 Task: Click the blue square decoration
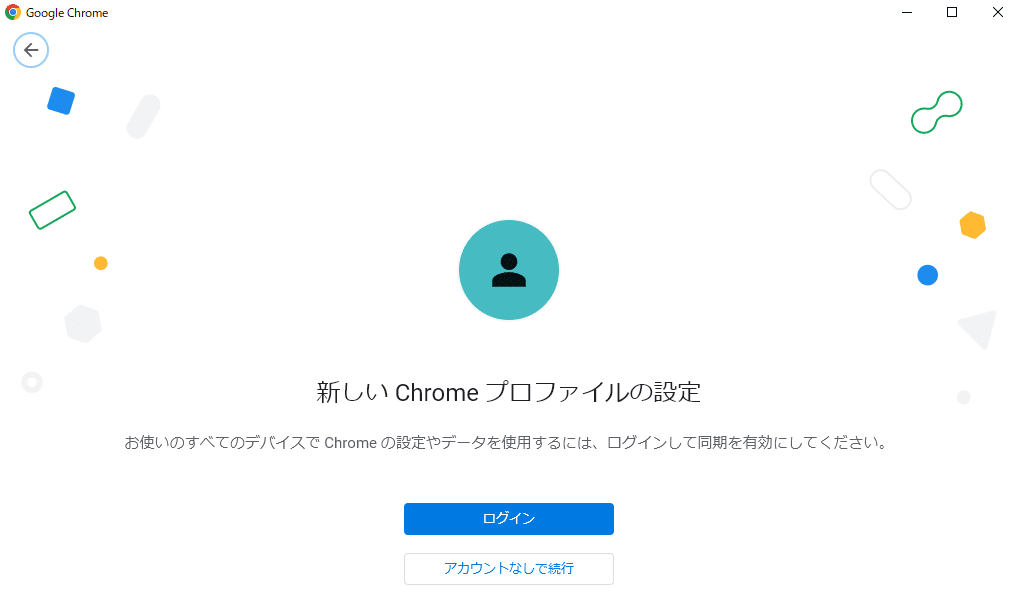(61, 101)
